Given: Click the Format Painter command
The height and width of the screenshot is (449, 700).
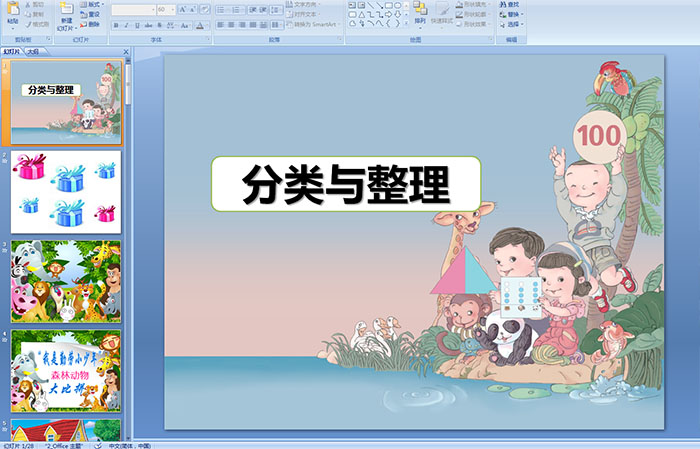Looking at the screenshot, I should click(x=37, y=24).
